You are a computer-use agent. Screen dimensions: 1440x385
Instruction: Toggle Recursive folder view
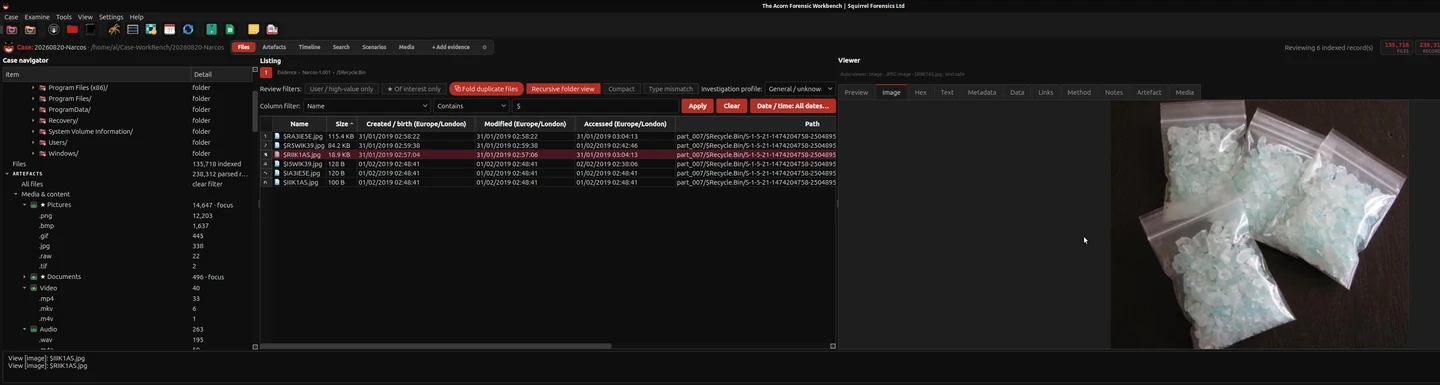[x=563, y=89]
